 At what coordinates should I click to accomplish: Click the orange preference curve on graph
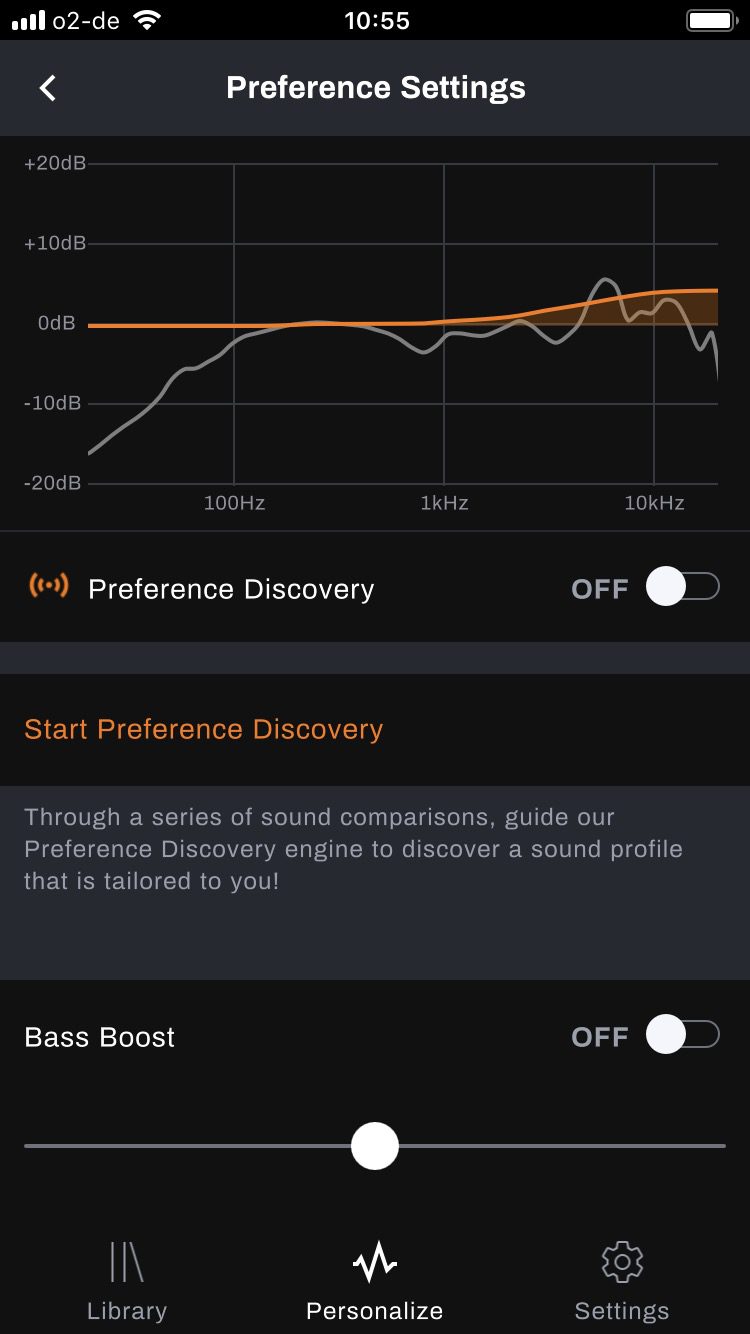pyautogui.click(x=560, y=309)
